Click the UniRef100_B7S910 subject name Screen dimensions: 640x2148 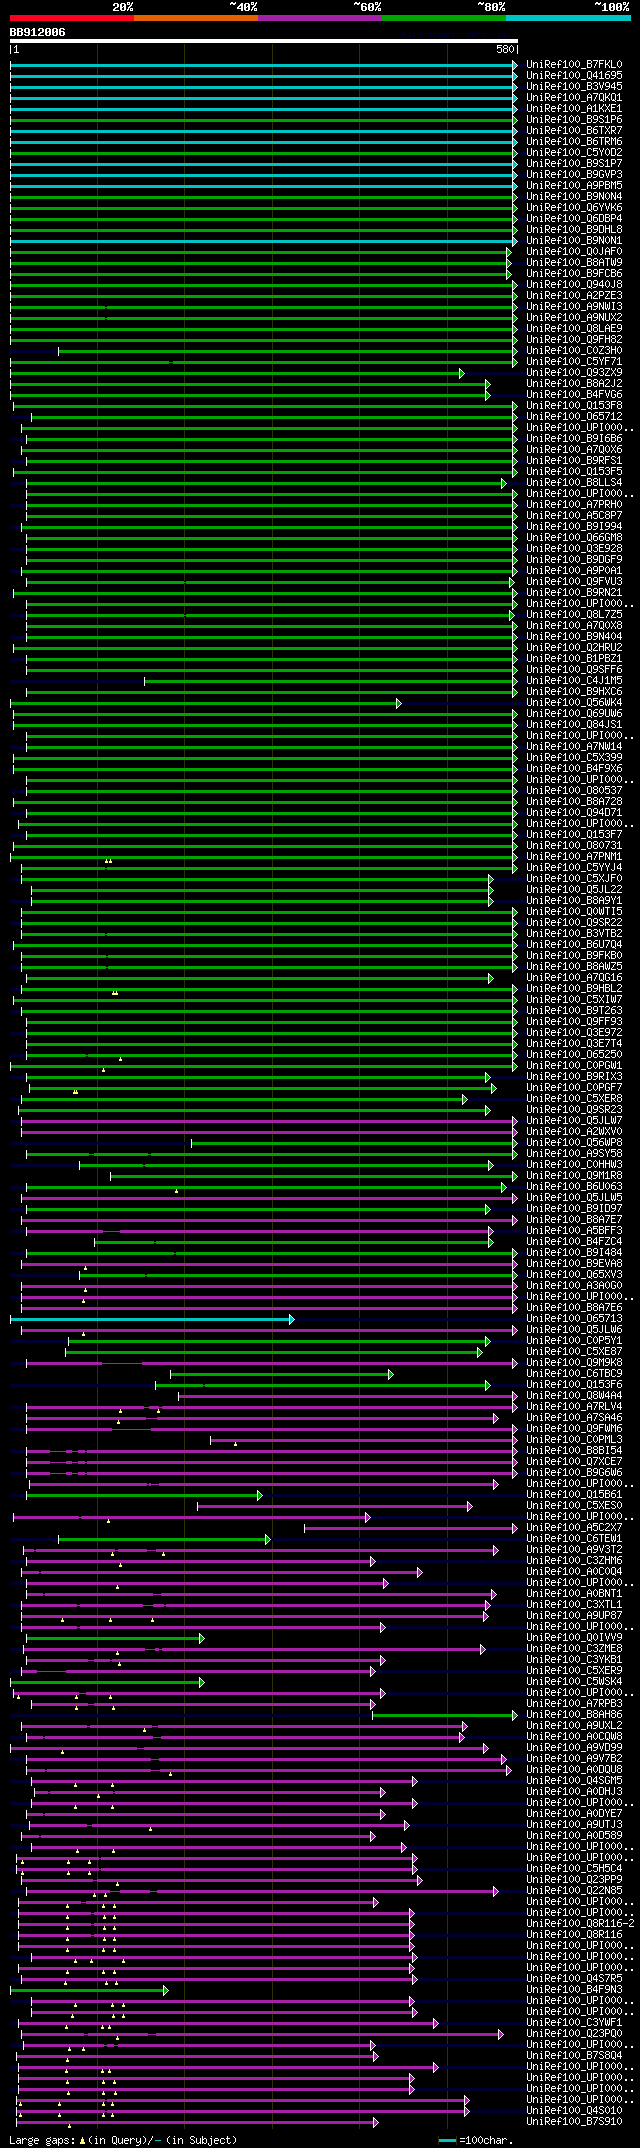pos(574,2122)
